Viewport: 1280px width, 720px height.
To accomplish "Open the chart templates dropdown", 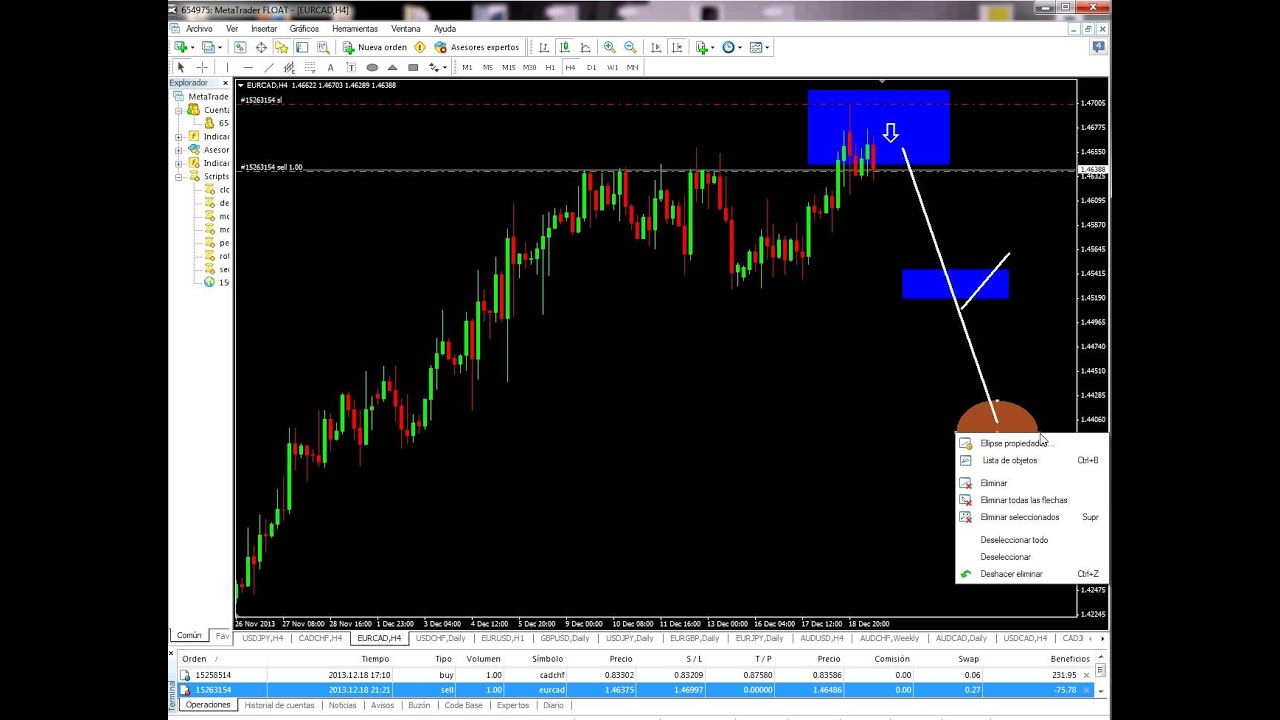I will (x=757, y=47).
